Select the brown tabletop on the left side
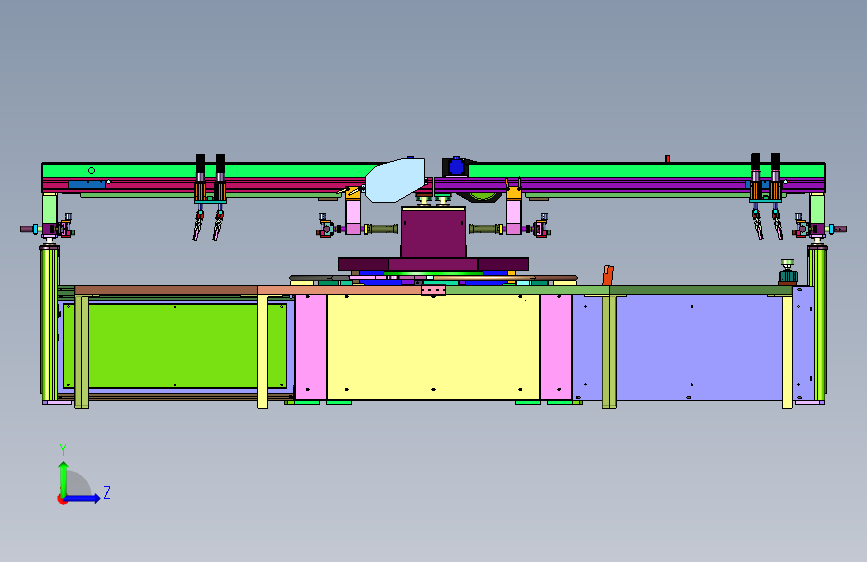Image resolution: width=867 pixels, height=562 pixels. [166, 290]
